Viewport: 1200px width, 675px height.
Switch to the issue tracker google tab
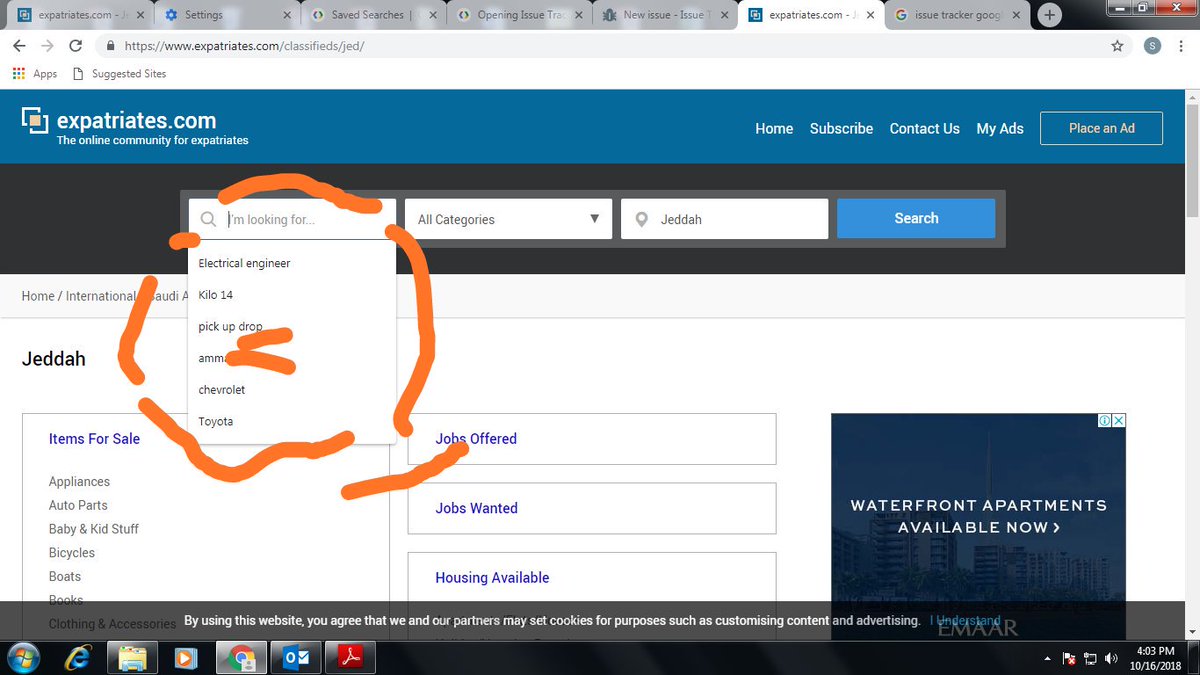pos(957,15)
